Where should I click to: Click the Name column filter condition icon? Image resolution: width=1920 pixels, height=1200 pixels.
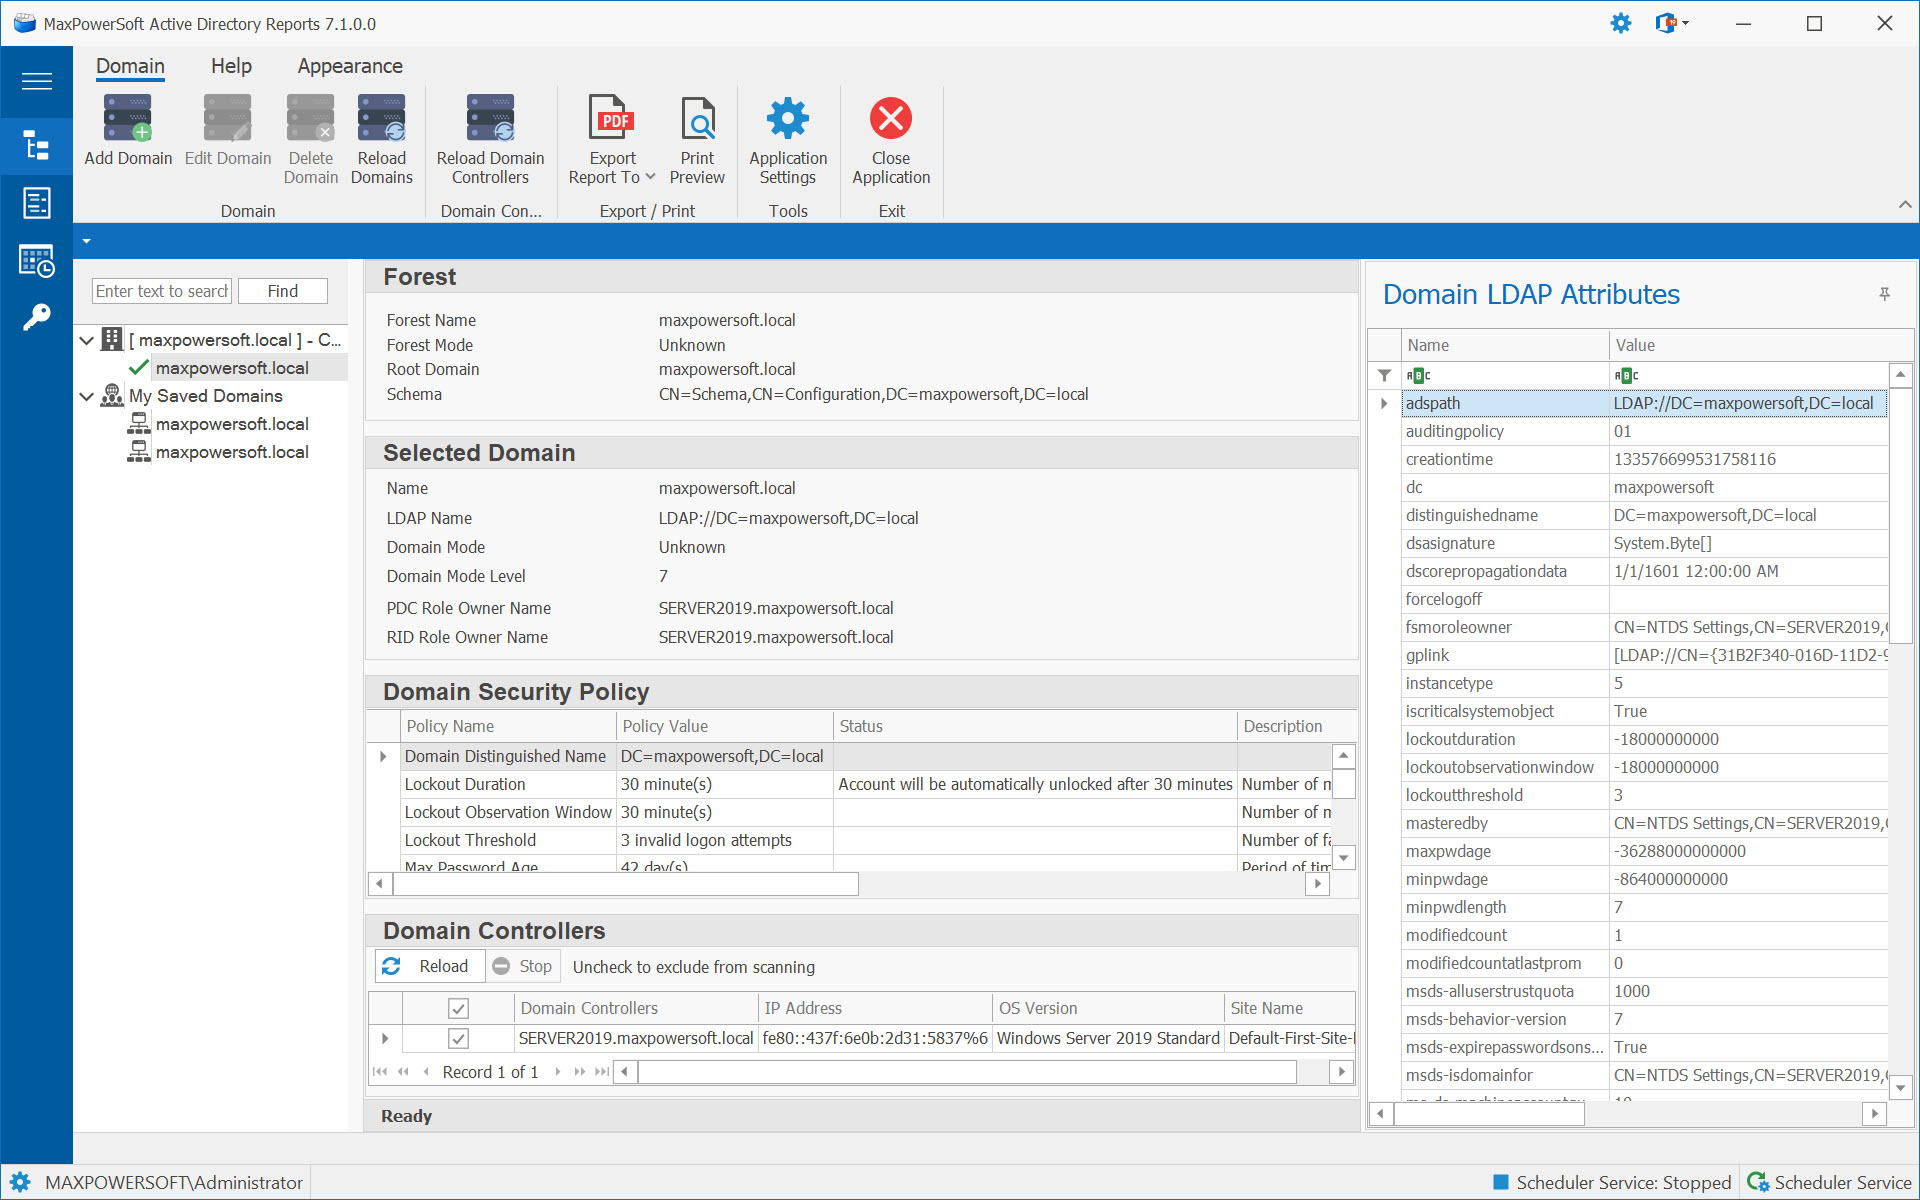pos(1418,375)
